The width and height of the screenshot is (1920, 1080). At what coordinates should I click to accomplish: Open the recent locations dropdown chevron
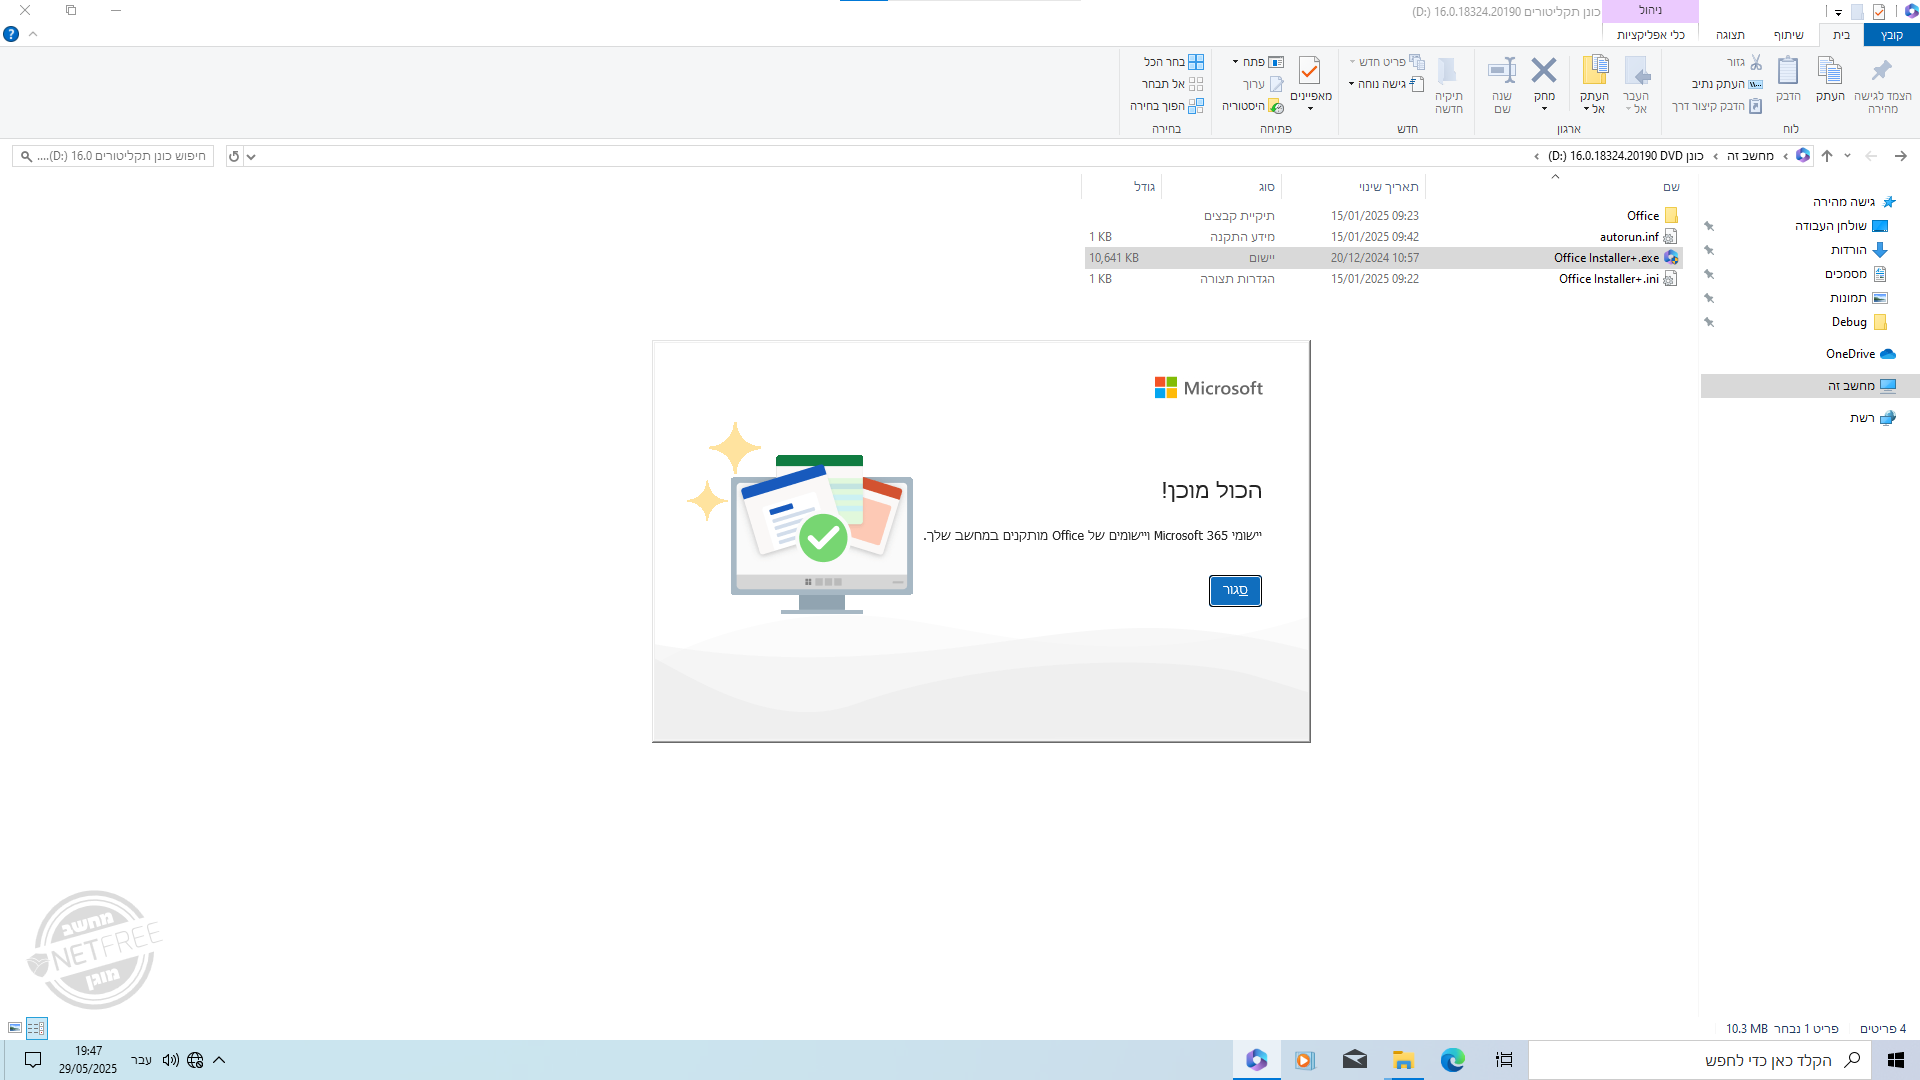1847,156
